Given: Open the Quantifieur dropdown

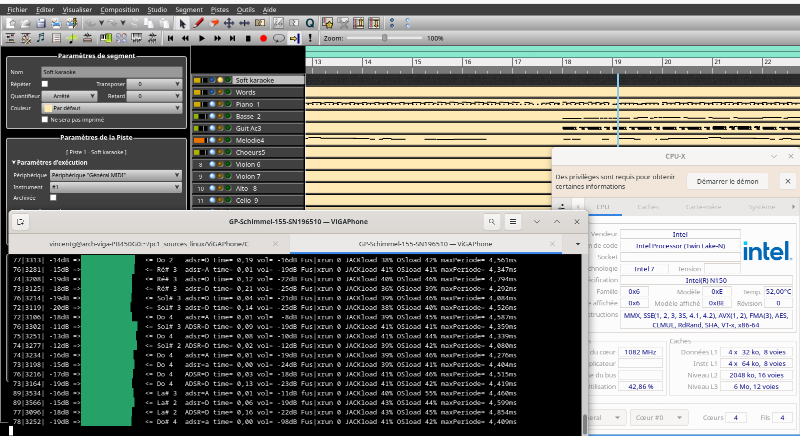Looking at the screenshot, I should pyautogui.click(x=67, y=96).
